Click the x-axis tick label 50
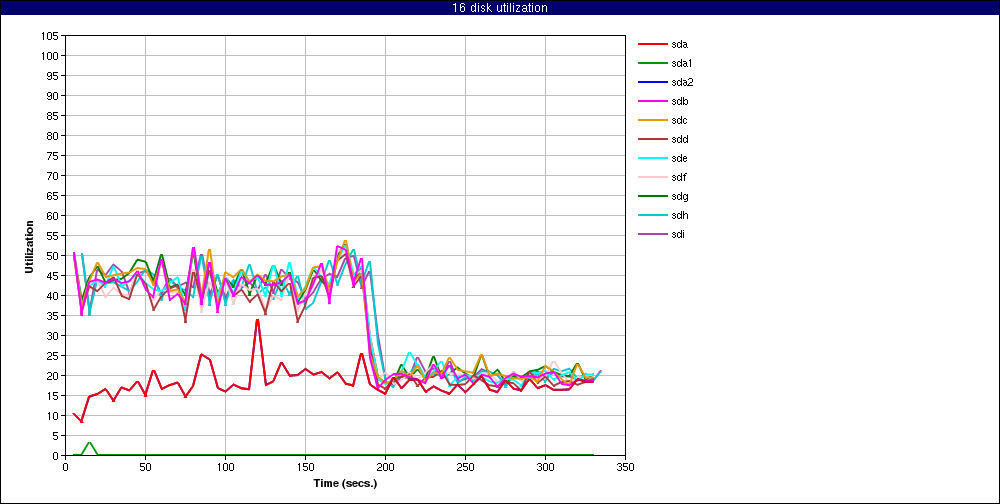The width and height of the screenshot is (1000, 504). (x=145, y=467)
